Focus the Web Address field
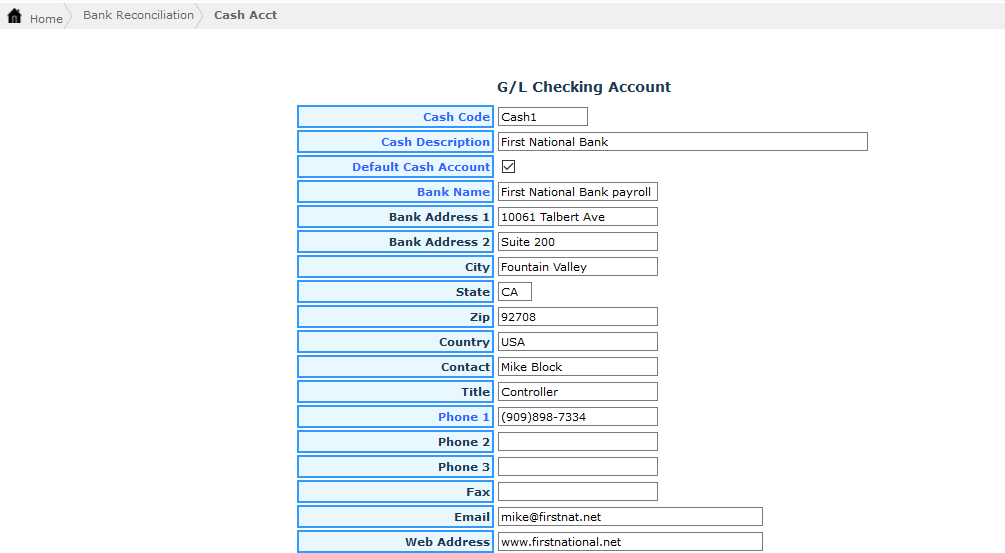Screen dimensions: 1005x553 629,542
